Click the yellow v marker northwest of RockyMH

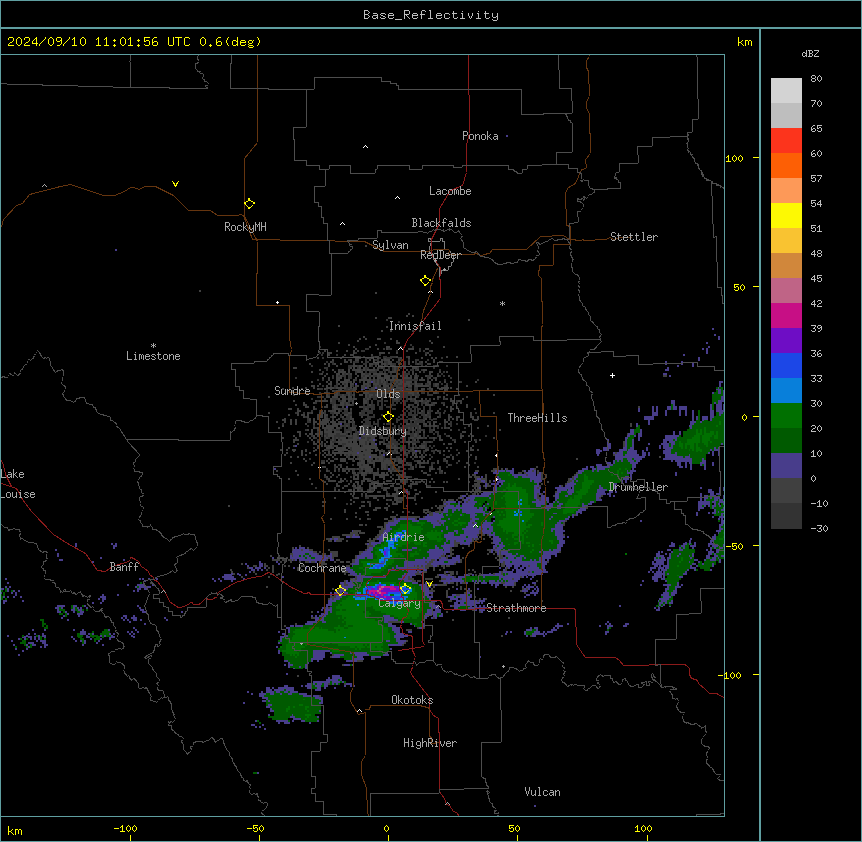[x=175, y=184]
